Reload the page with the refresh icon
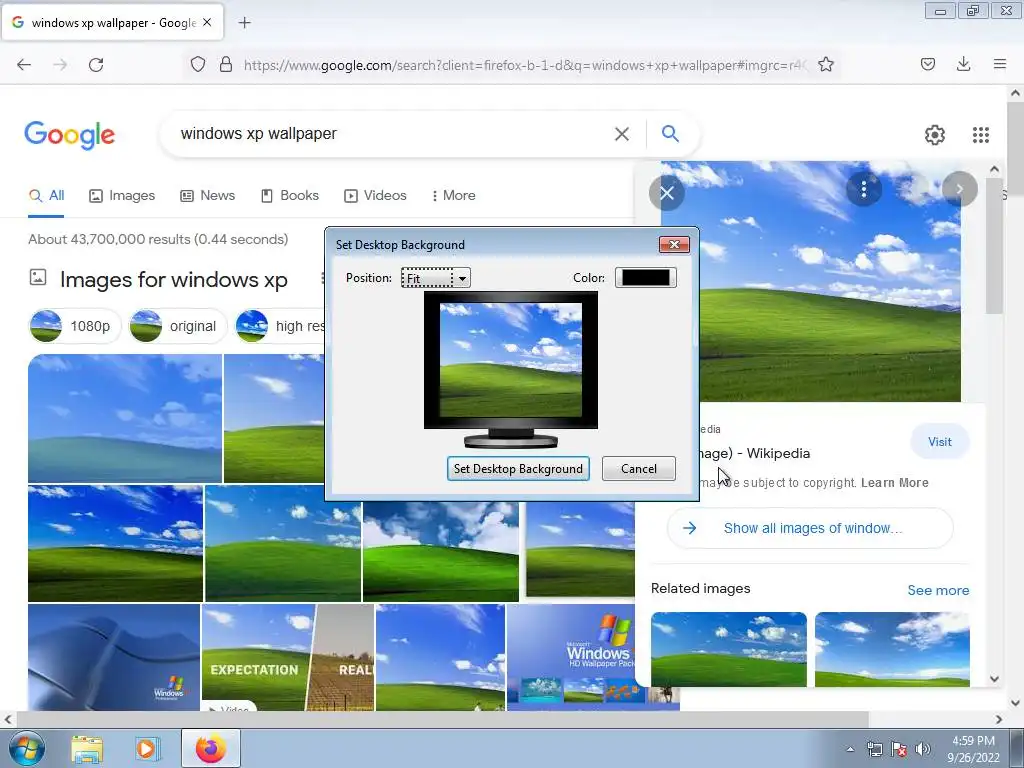This screenshot has width=1024, height=768. click(96, 64)
